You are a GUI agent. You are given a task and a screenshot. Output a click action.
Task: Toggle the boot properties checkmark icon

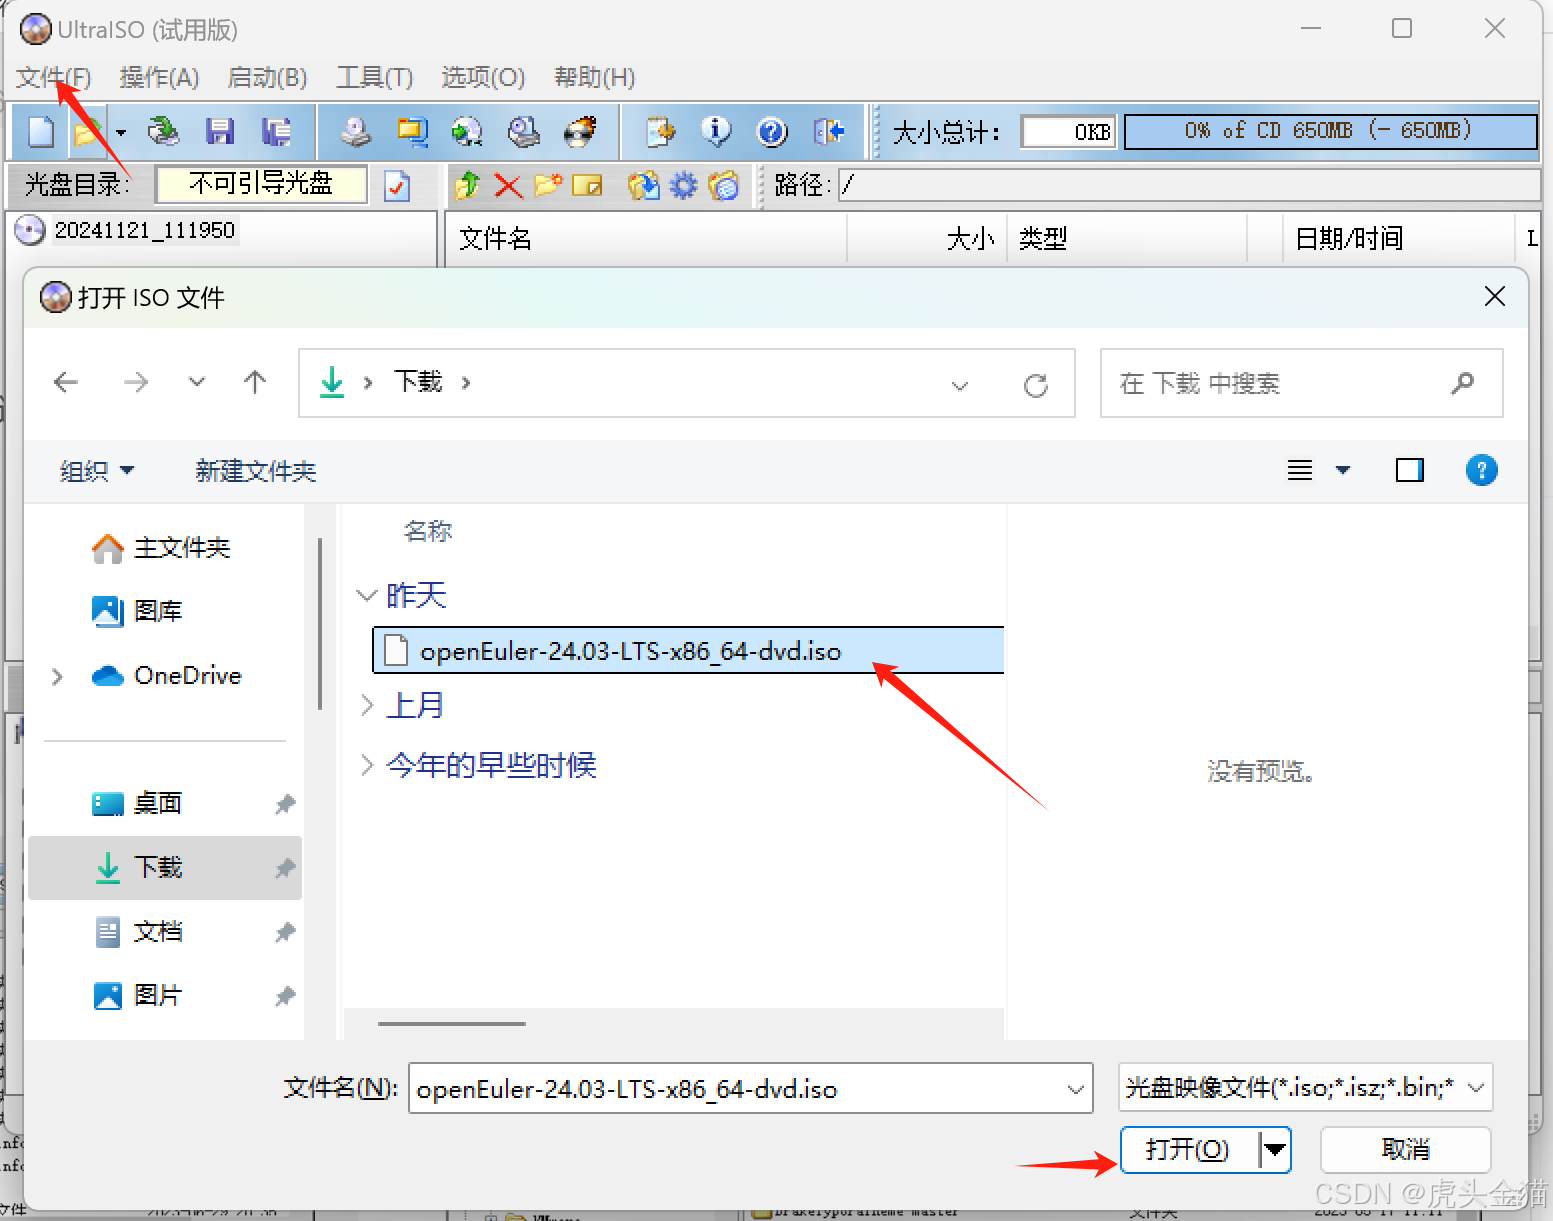coord(397,186)
